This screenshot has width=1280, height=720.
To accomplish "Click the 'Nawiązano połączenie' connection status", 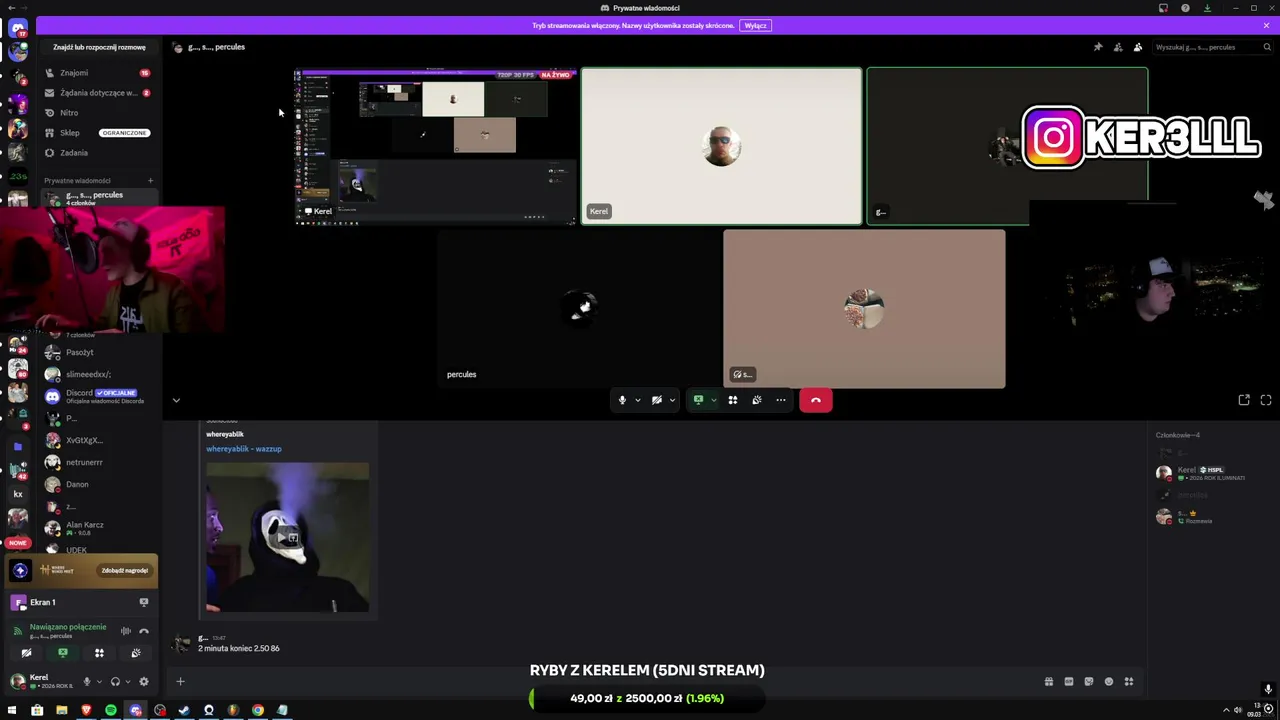I will tap(68, 627).
